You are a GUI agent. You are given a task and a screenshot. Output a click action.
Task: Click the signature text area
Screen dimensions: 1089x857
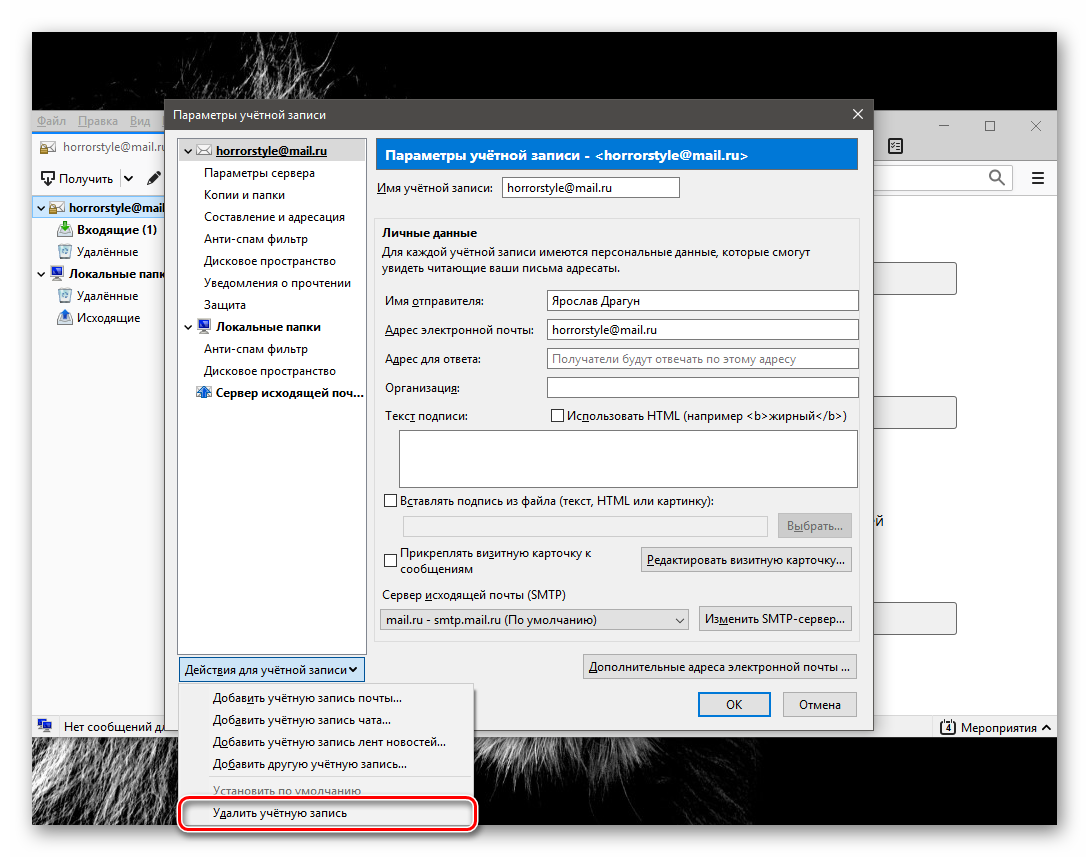[629, 459]
